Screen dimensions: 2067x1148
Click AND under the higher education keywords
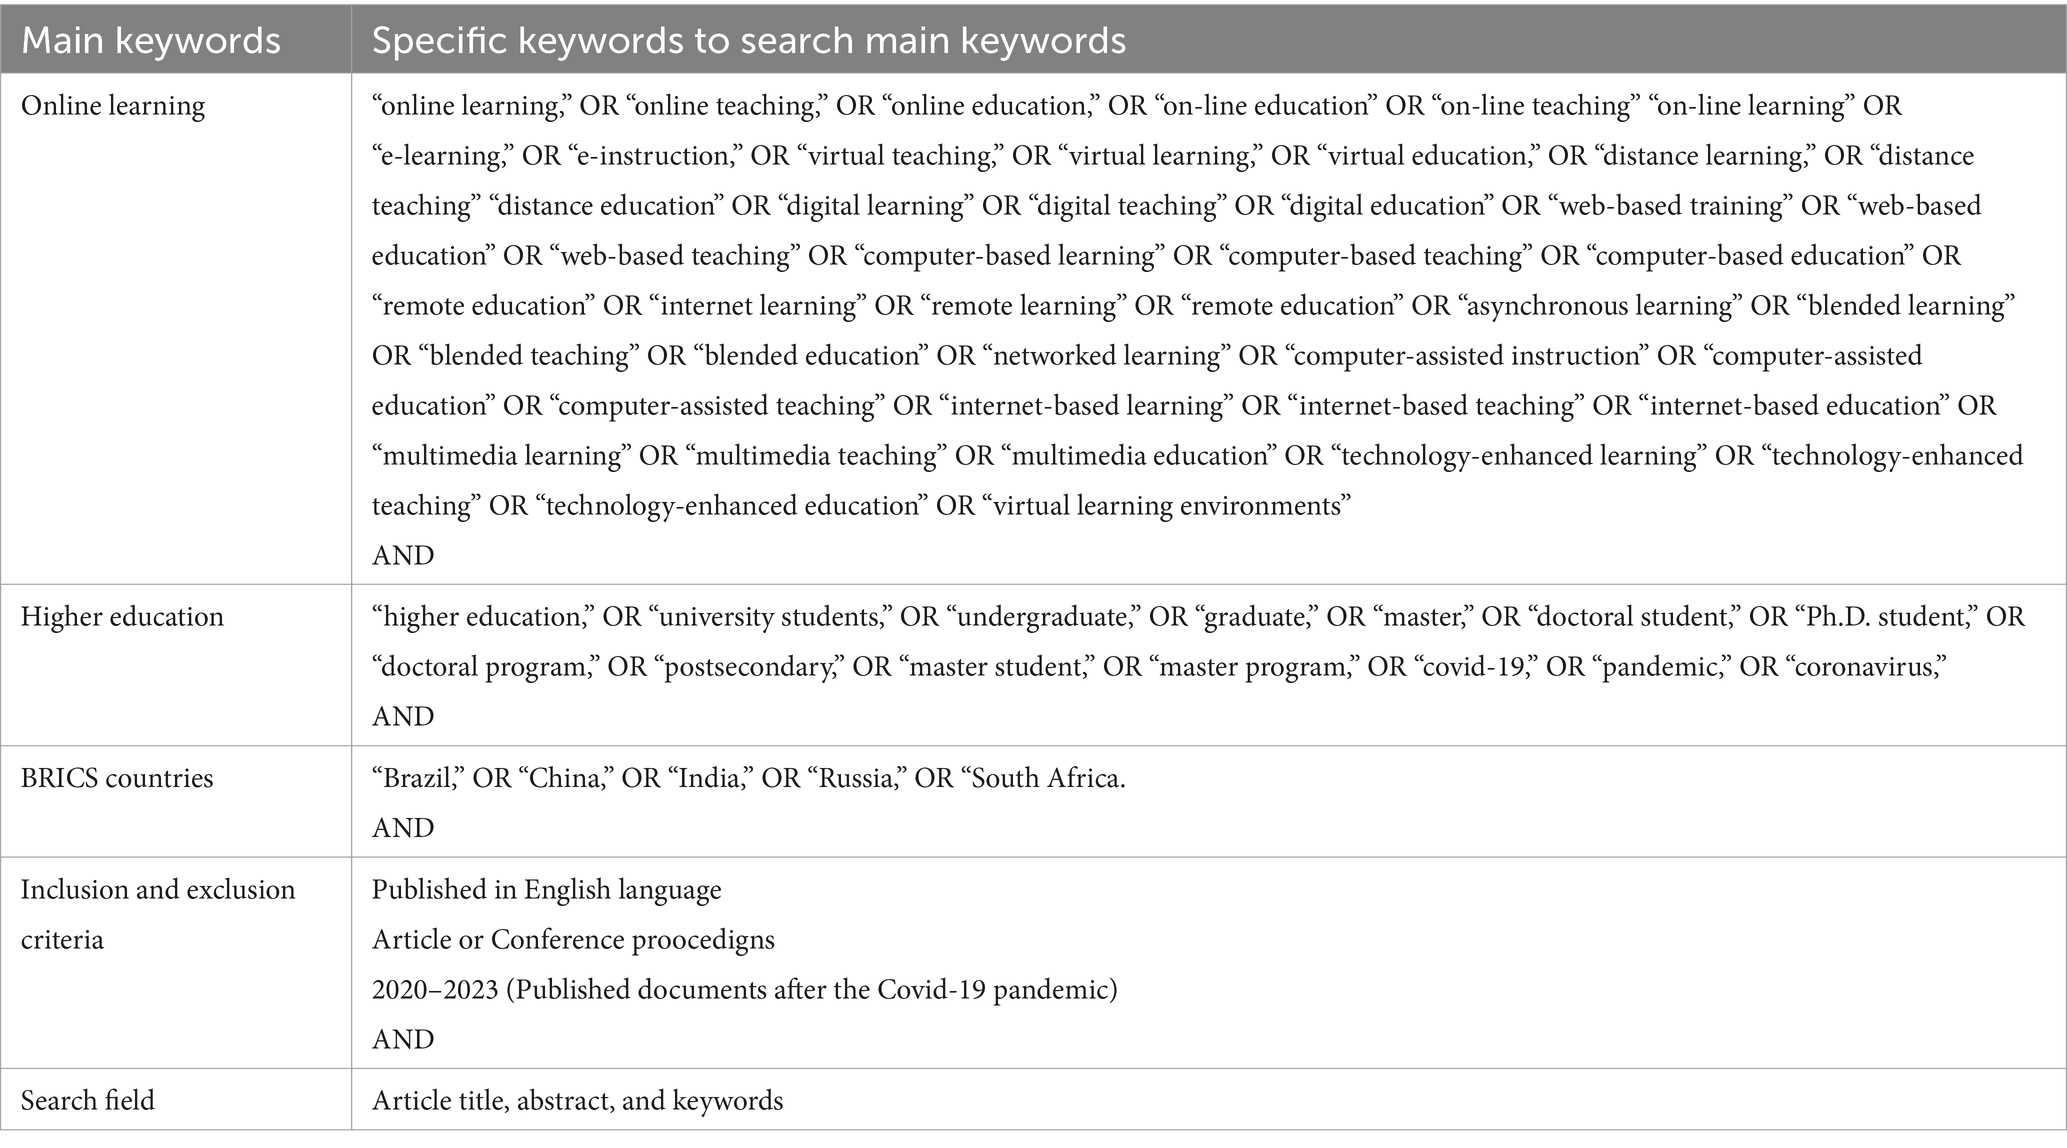pyautogui.click(x=403, y=716)
